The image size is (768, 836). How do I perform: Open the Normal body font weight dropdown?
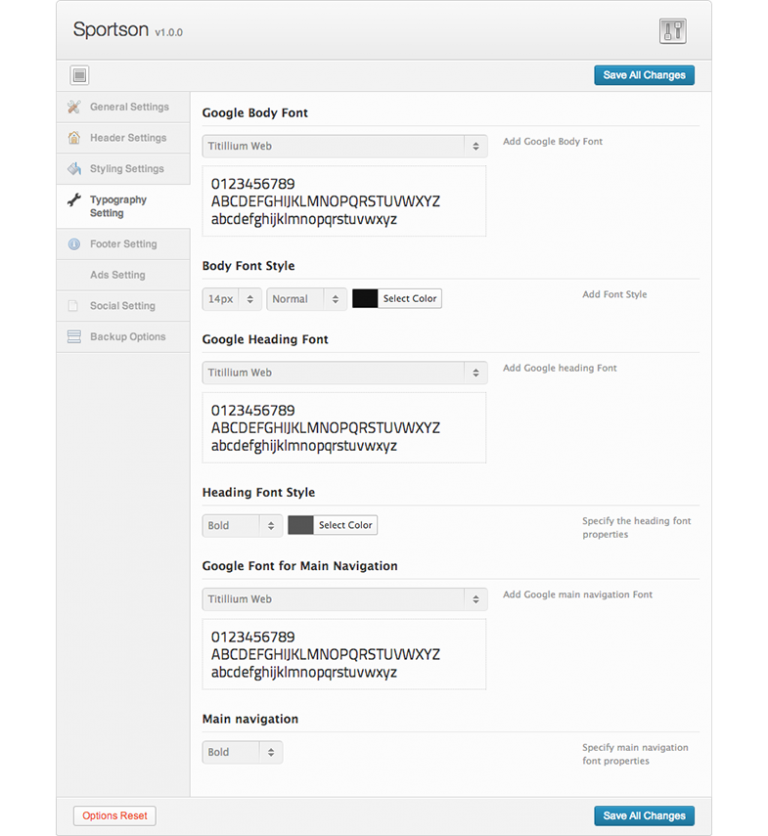pyautogui.click(x=306, y=299)
